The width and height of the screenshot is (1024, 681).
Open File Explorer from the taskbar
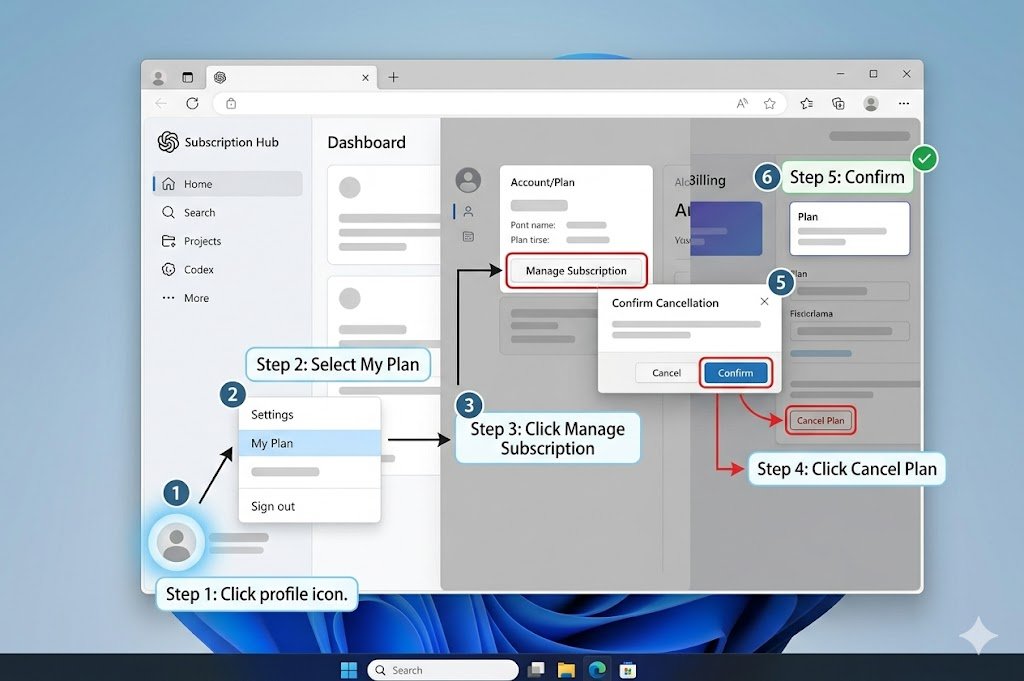[x=566, y=670]
